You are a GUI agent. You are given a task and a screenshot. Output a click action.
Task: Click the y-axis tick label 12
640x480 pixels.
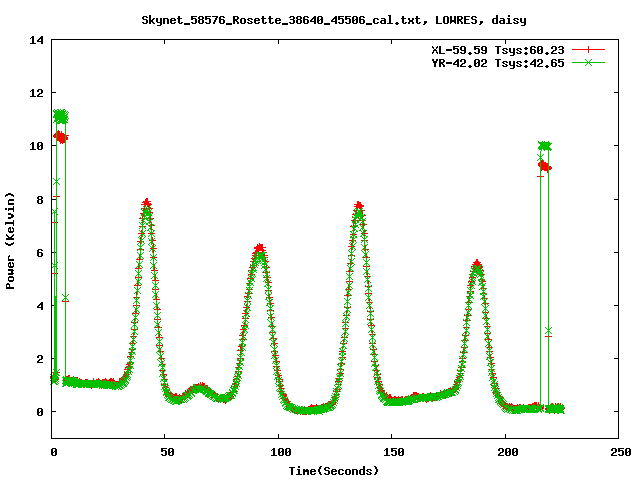click(36, 93)
